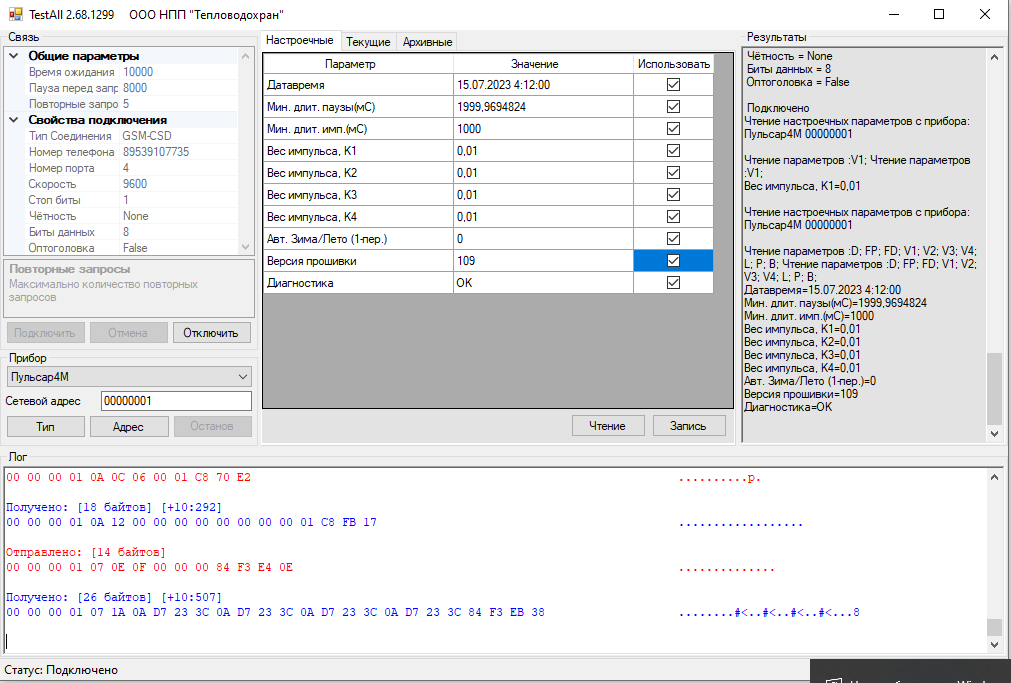The width and height of the screenshot is (1011, 683).
Task: Click the Адрес button
Action: pos(128,426)
